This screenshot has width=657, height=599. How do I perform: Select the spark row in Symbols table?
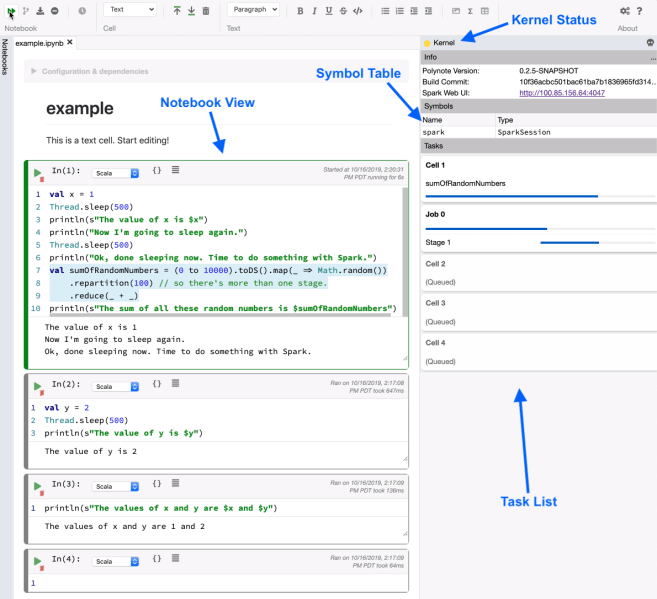click(538, 132)
